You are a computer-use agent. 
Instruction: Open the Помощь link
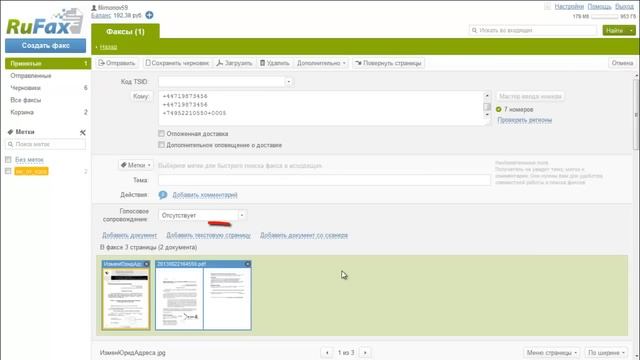[599, 7]
